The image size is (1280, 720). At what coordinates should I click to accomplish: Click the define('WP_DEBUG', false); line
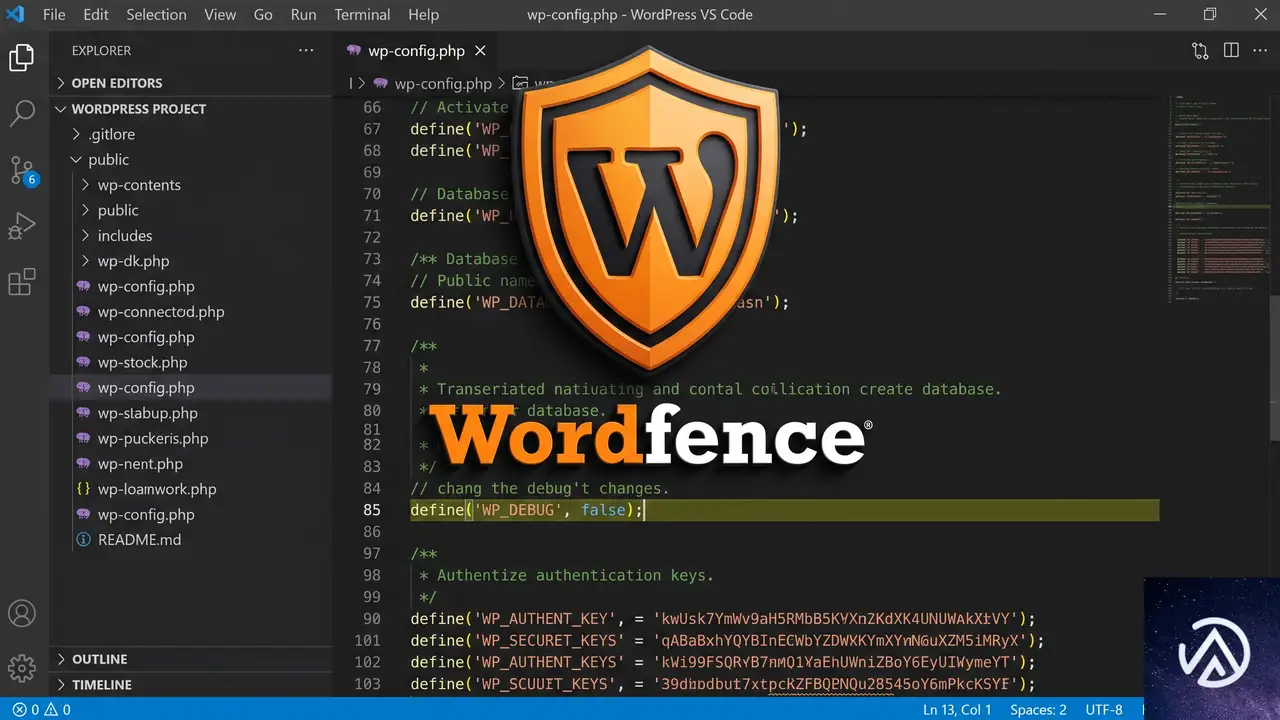(x=528, y=510)
